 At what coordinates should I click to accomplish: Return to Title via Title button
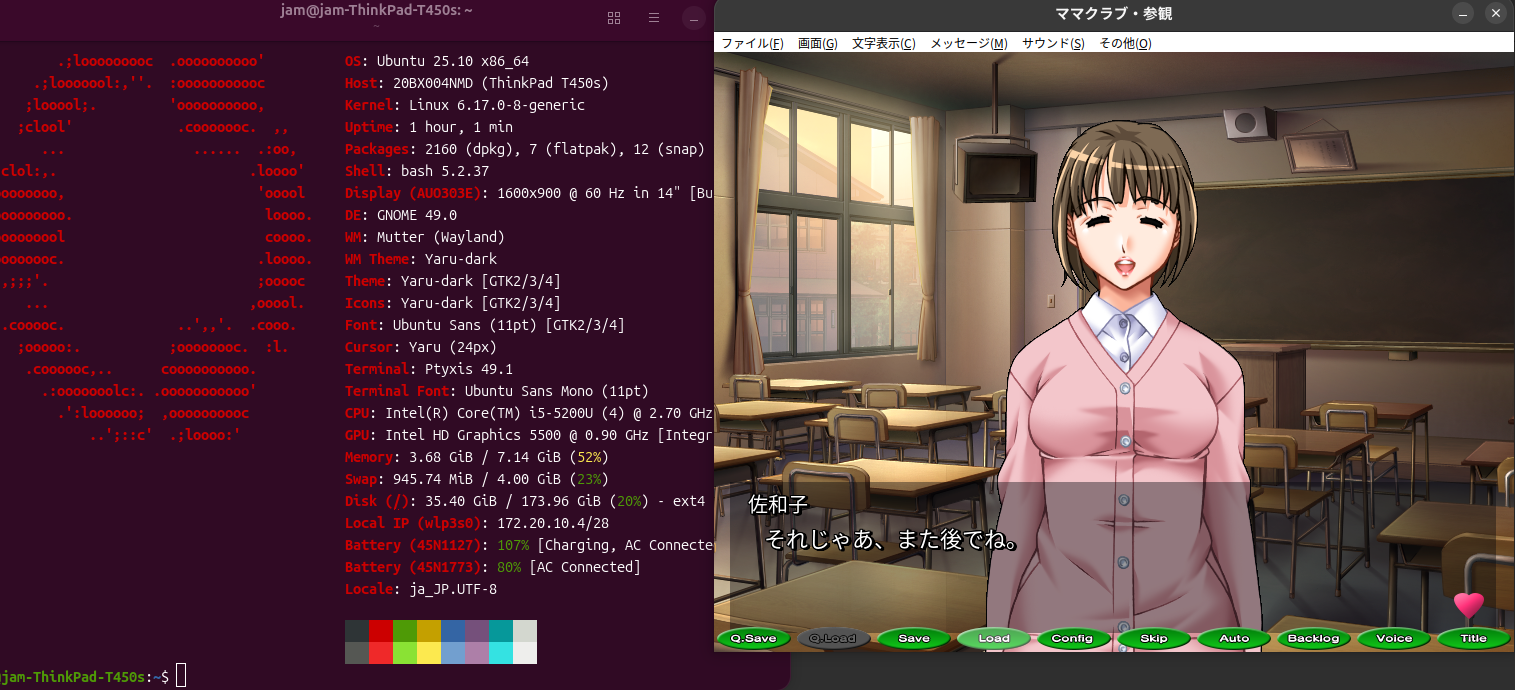click(1474, 638)
